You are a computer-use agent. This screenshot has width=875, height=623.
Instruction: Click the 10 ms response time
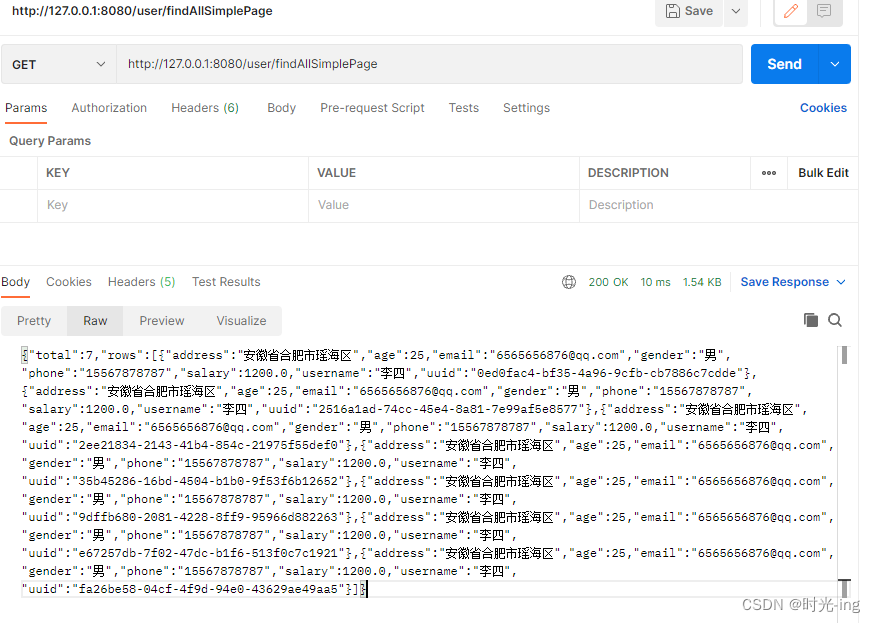(655, 282)
